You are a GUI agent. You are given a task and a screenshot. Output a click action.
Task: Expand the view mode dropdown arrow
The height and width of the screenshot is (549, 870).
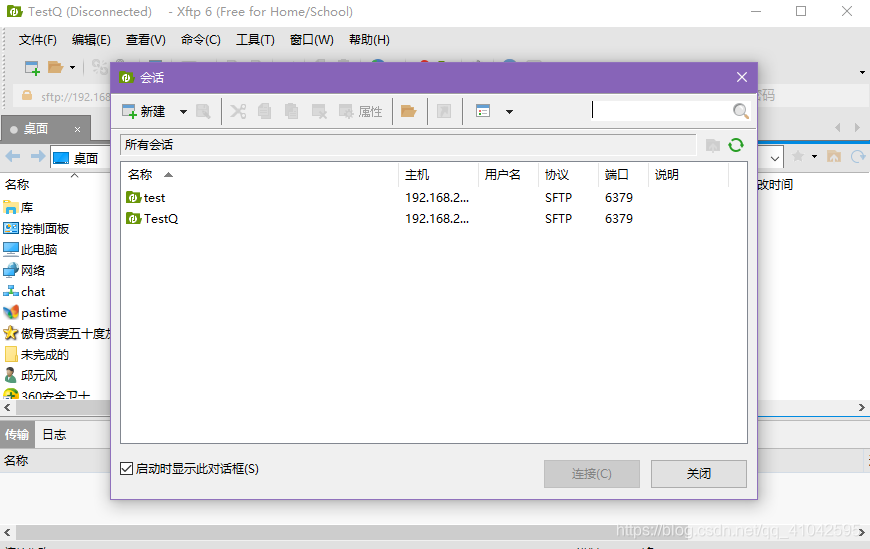509,112
